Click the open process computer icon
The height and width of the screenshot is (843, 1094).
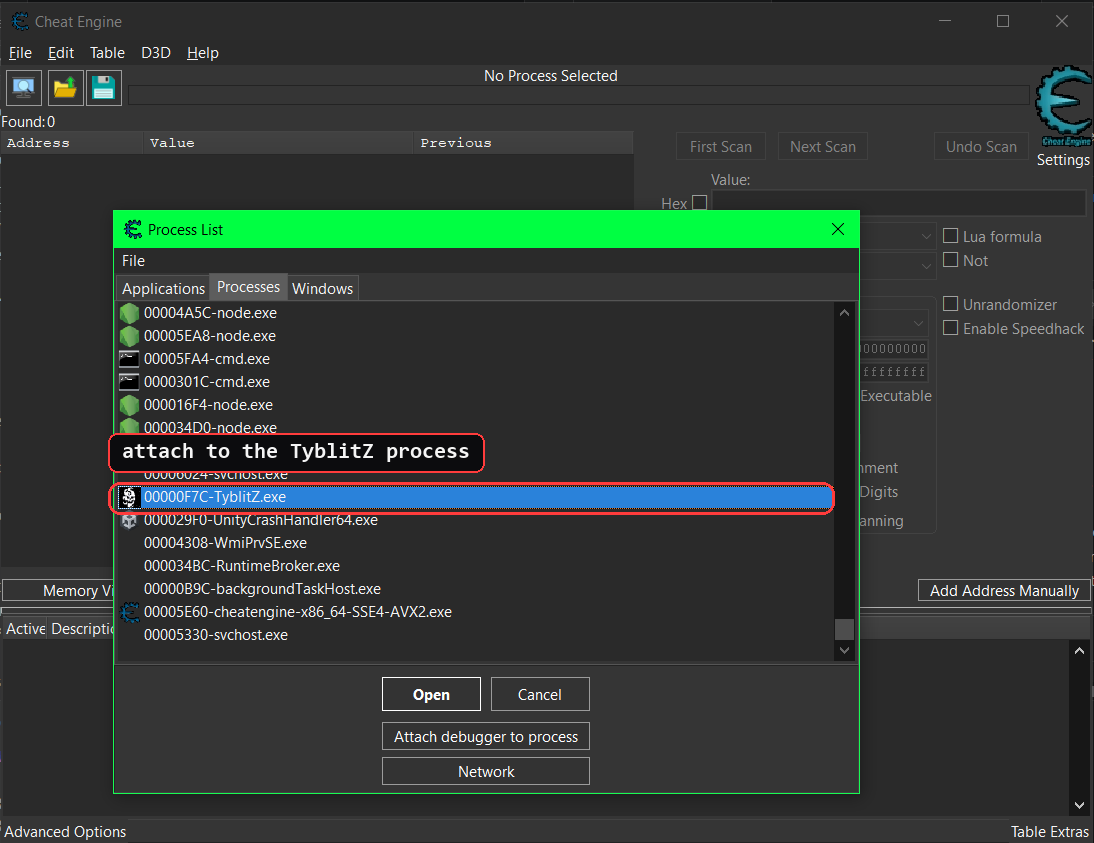pyautogui.click(x=24, y=88)
